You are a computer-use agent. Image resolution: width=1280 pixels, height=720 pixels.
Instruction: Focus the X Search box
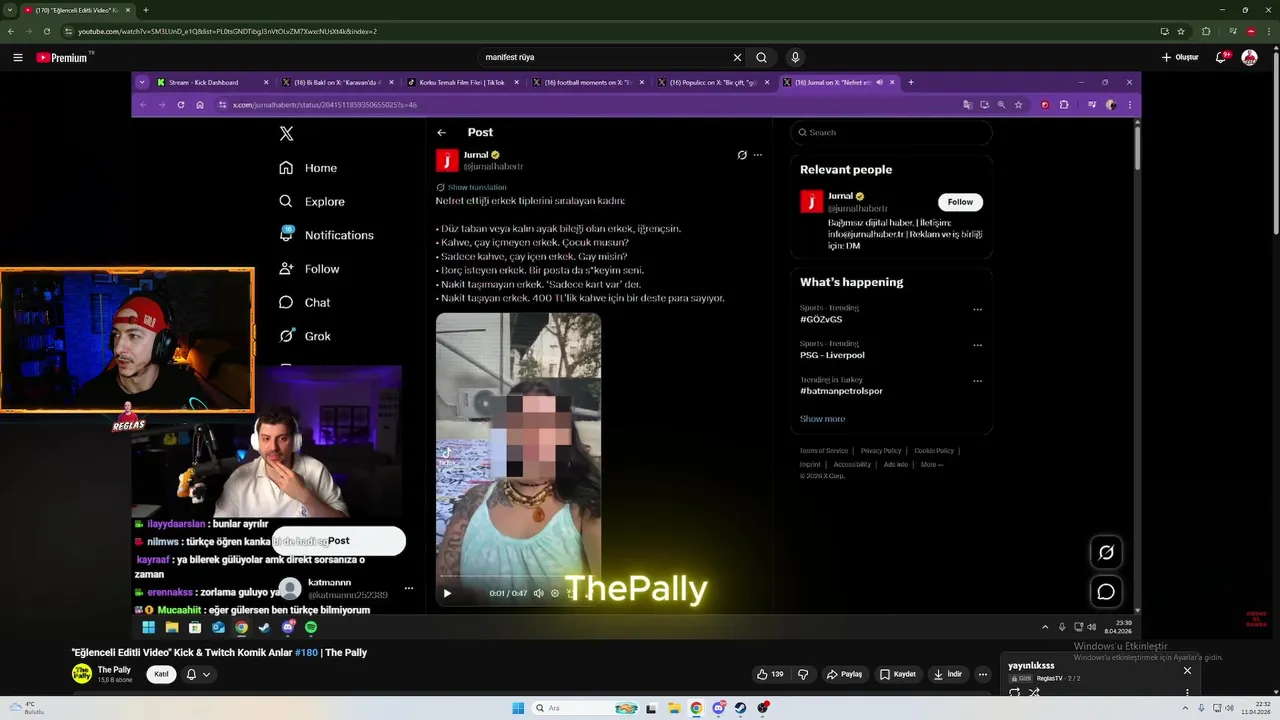click(x=891, y=132)
